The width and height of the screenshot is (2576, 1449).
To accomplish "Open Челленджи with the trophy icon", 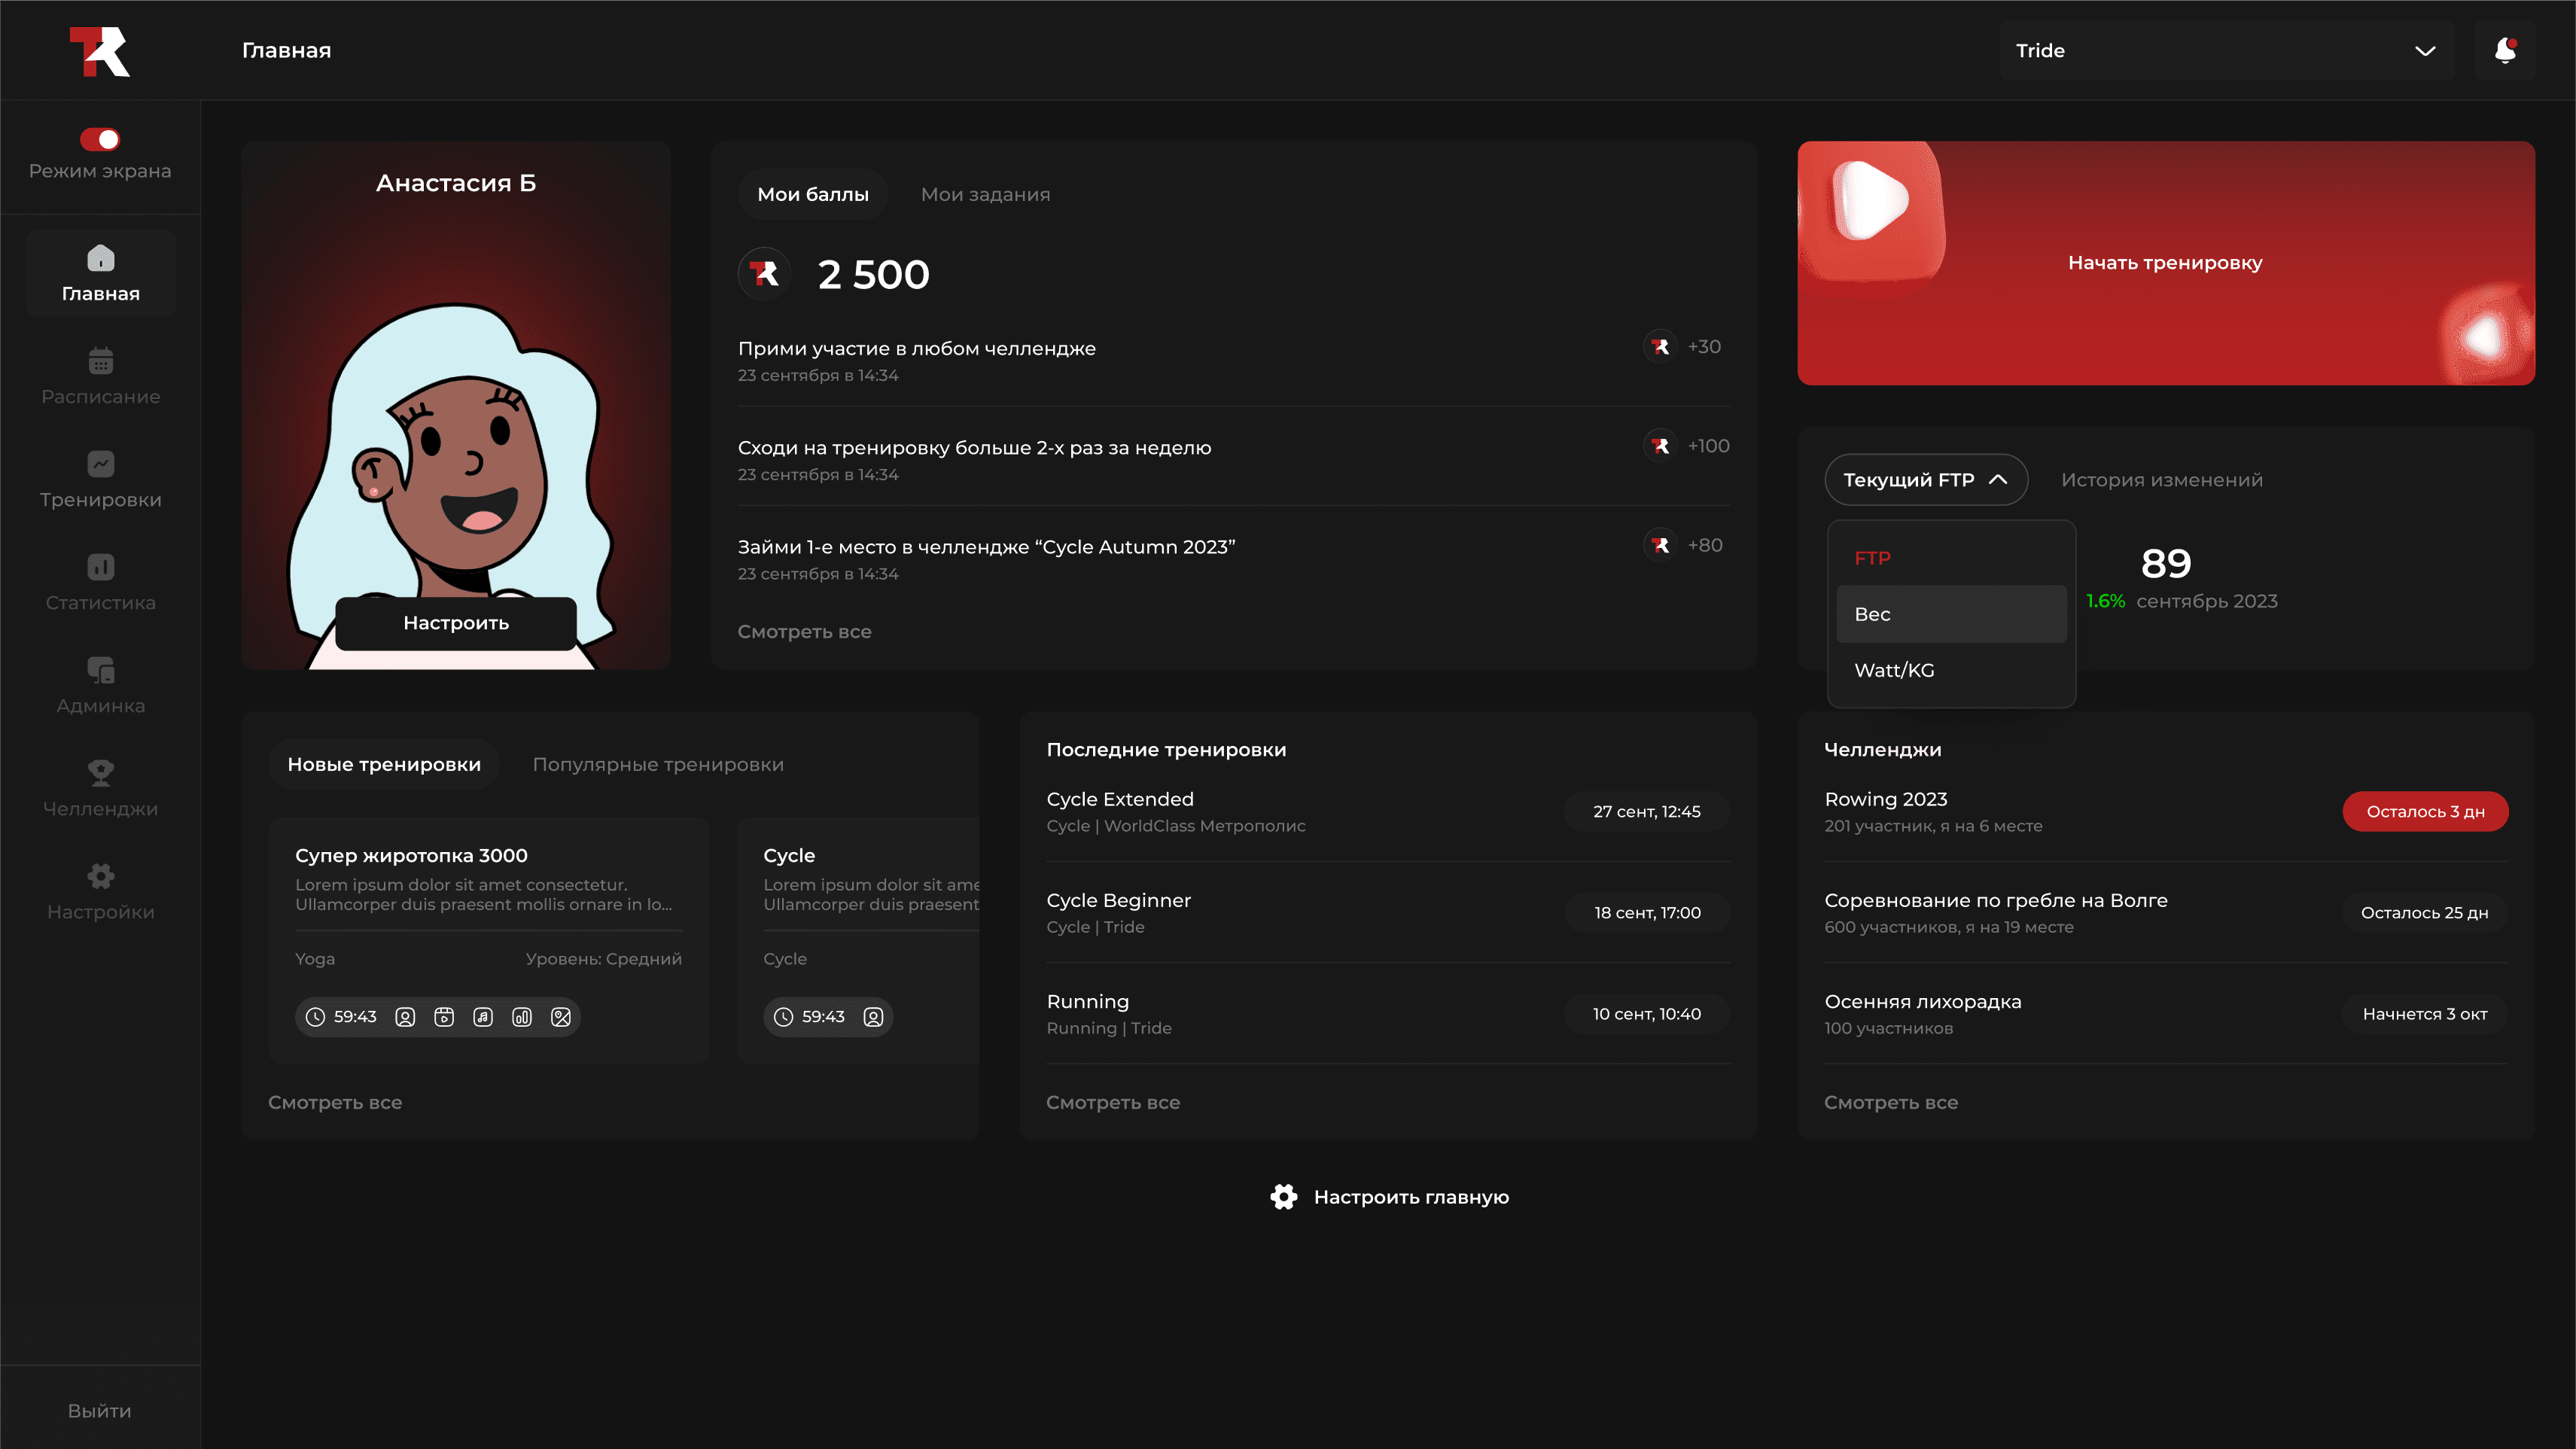I will click(x=101, y=773).
